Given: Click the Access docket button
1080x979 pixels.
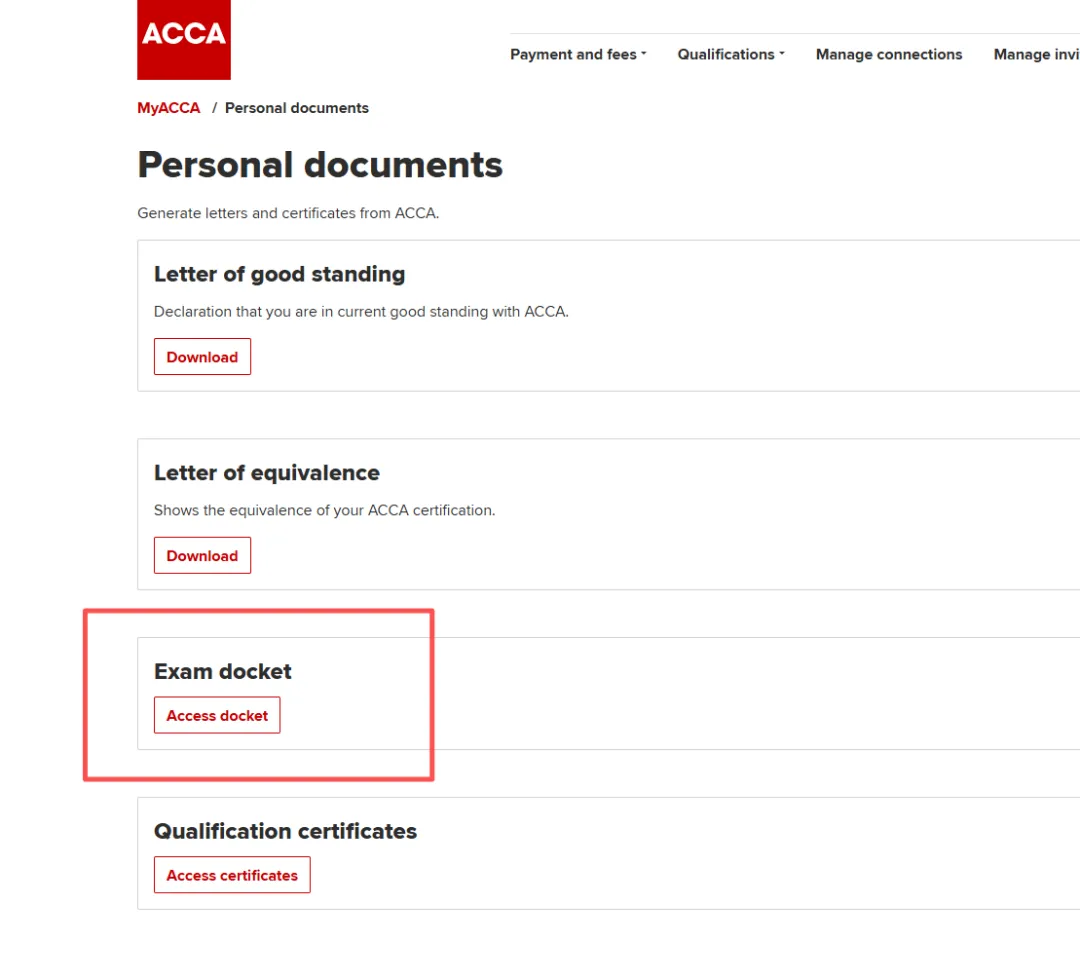Looking at the screenshot, I should click(217, 715).
